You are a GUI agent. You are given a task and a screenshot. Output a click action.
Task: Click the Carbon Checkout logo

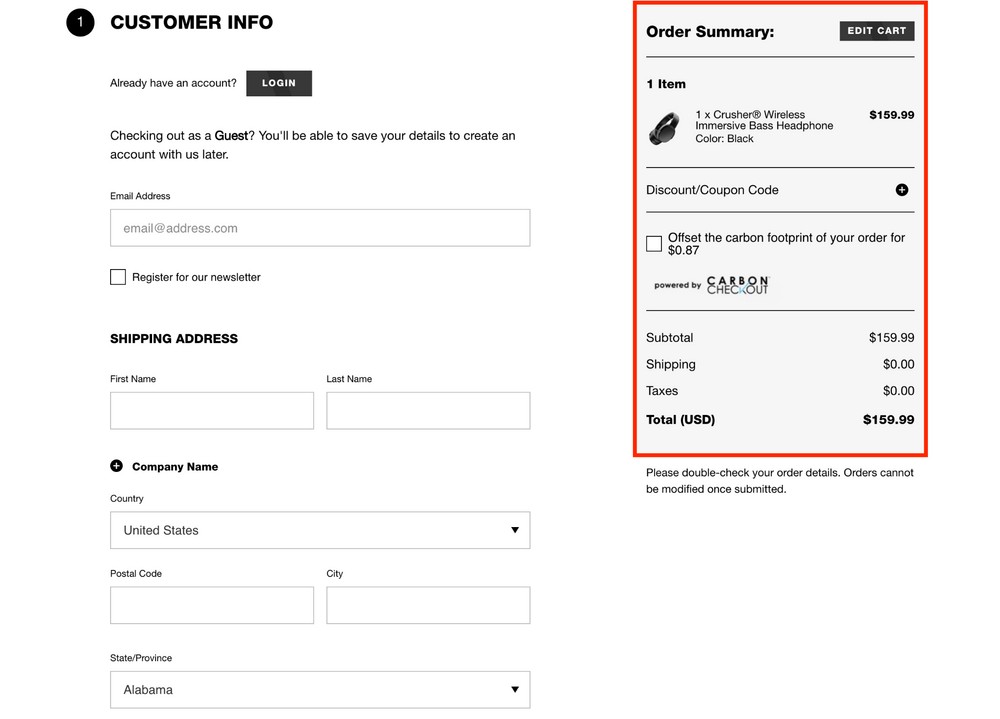(x=737, y=285)
